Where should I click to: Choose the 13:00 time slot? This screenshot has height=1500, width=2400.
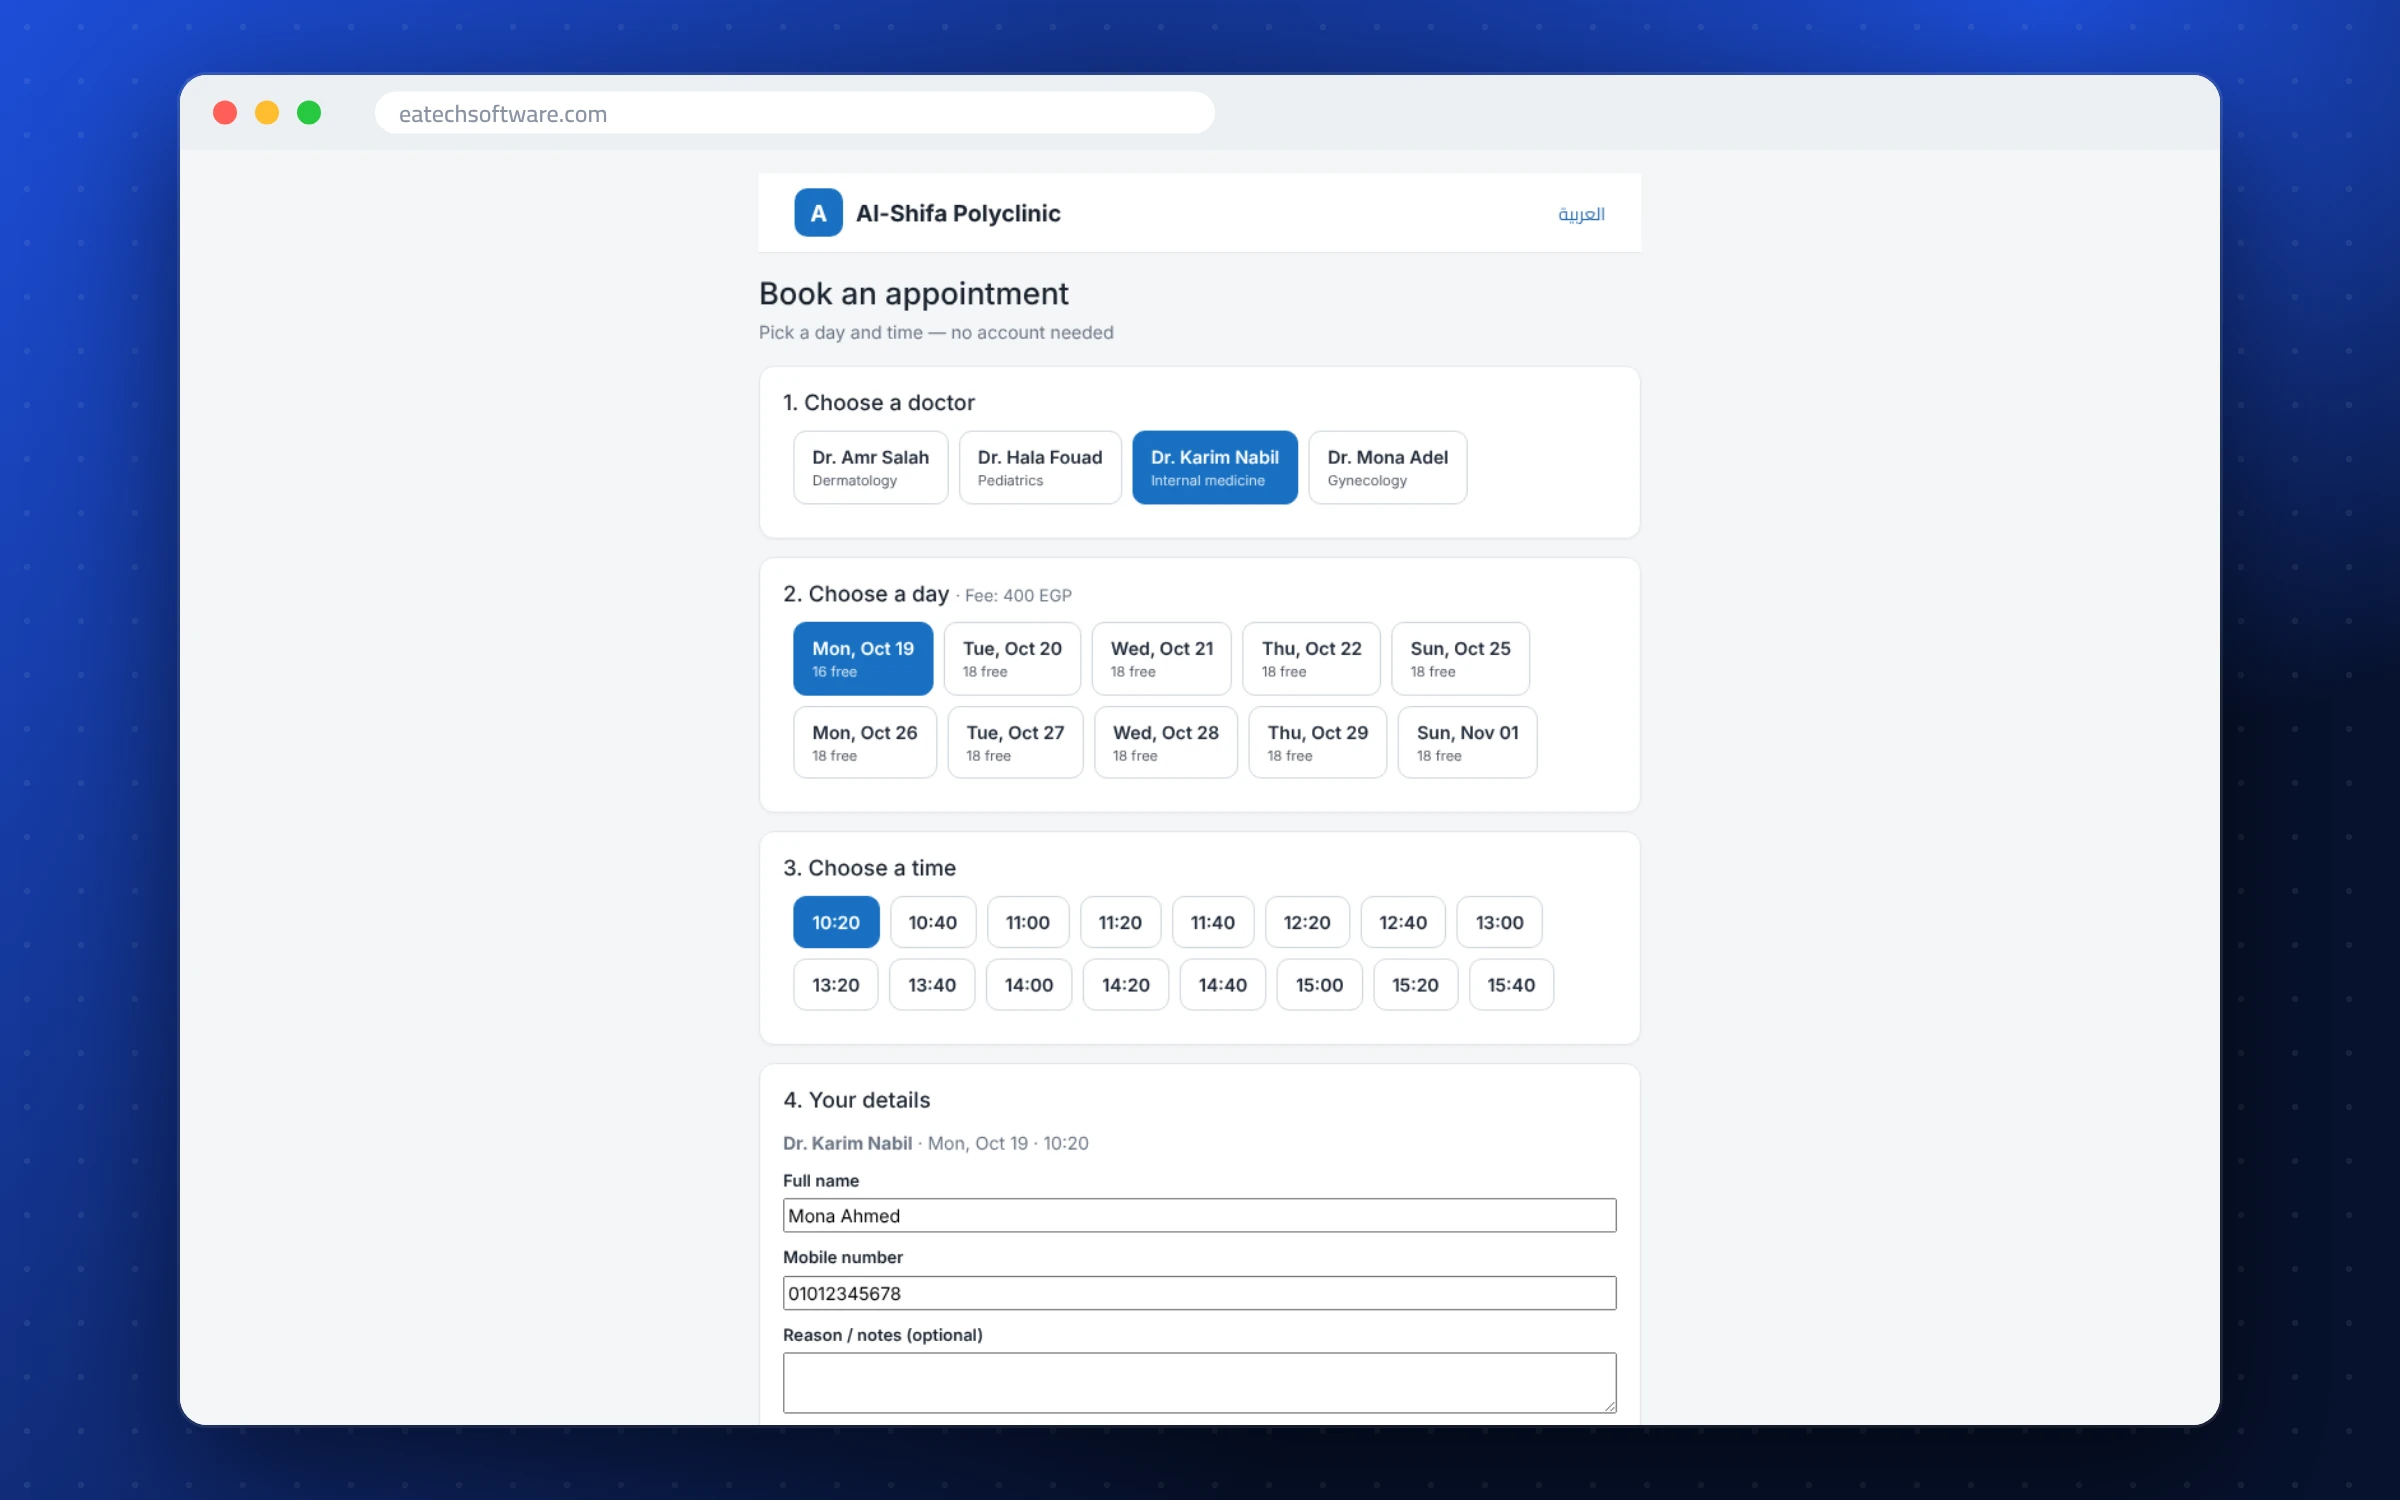click(1499, 922)
